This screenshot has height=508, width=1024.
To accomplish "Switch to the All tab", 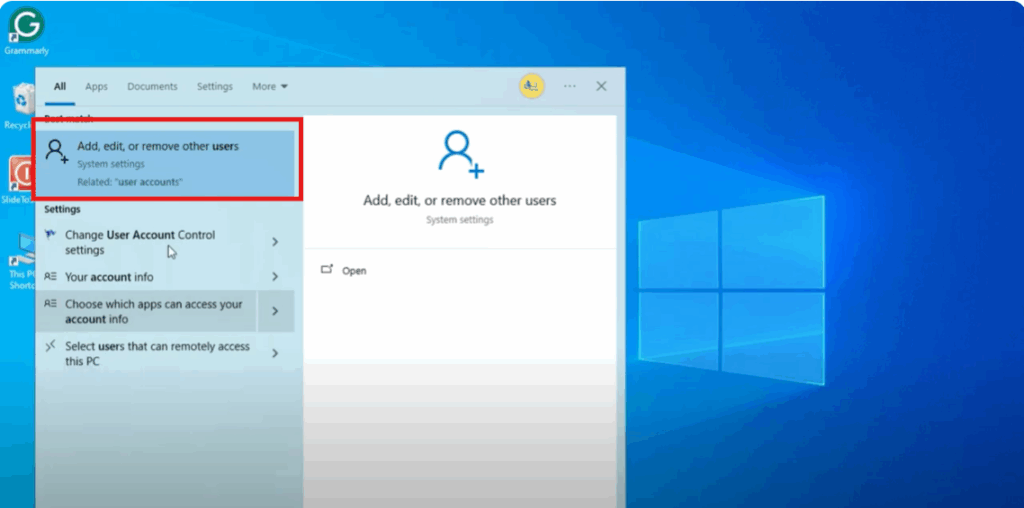I will click(60, 87).
